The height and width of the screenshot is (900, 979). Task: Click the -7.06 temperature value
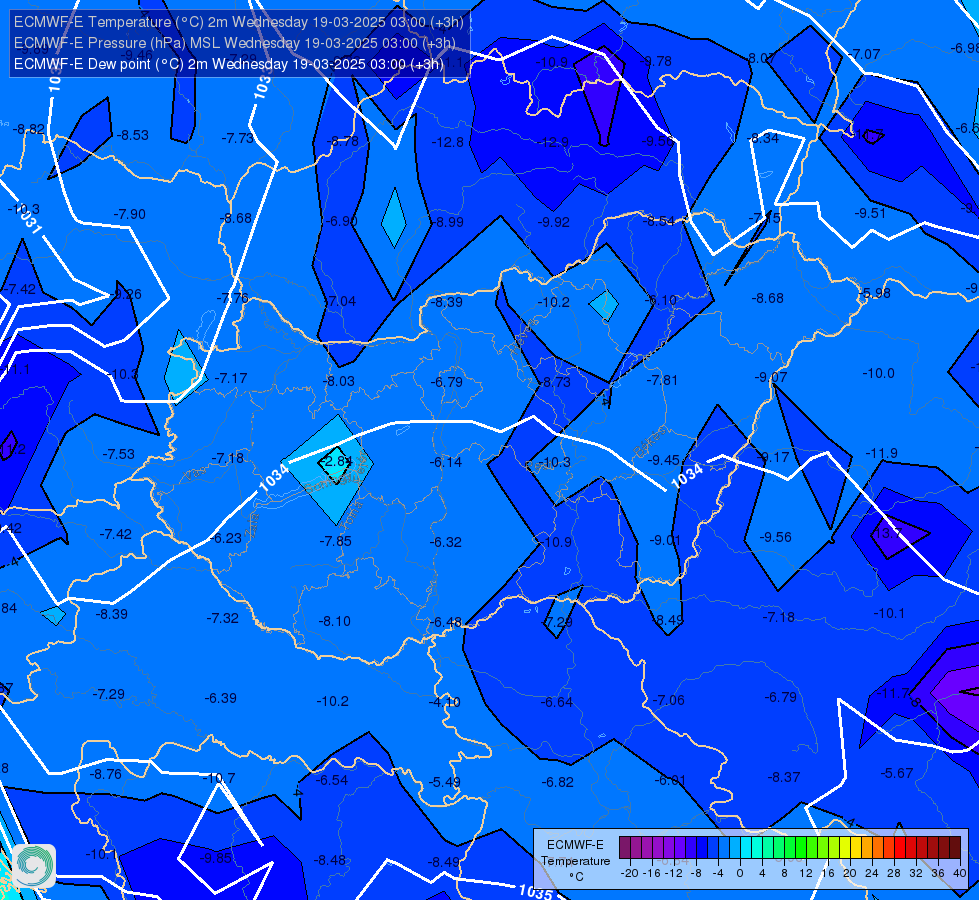pos(668,700)
